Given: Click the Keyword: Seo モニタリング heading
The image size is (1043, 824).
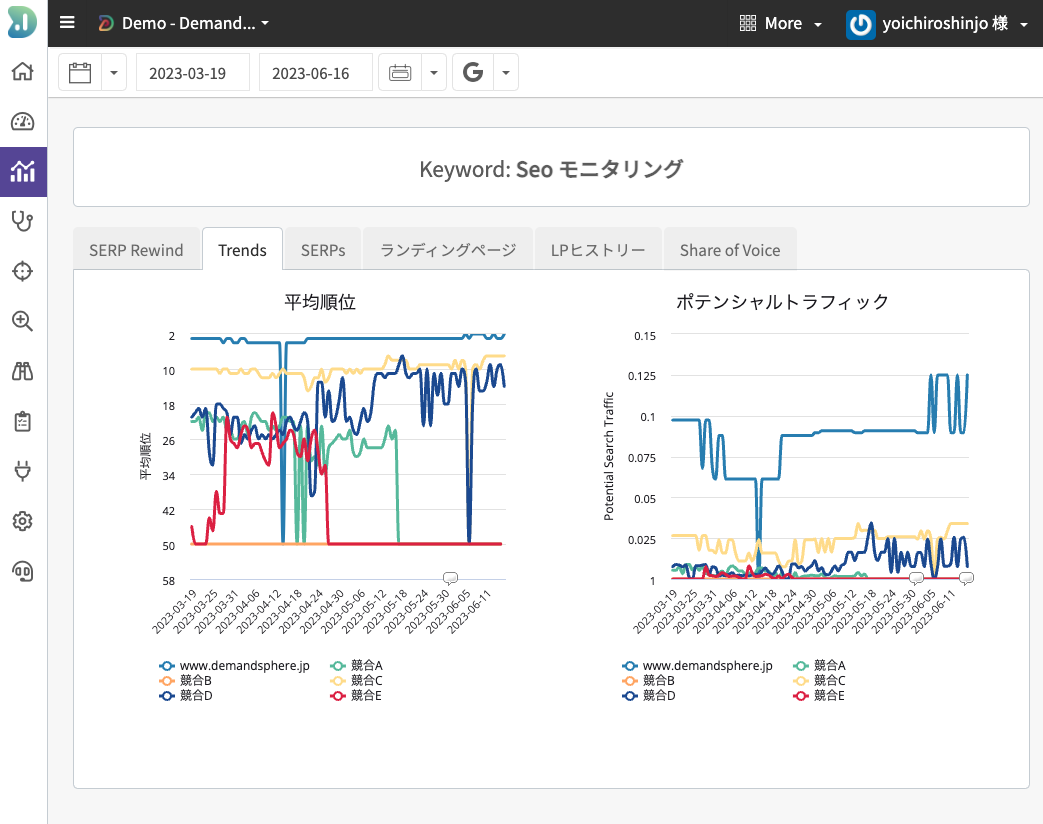Looking at the screenshot, I should [x=551, y=169].
